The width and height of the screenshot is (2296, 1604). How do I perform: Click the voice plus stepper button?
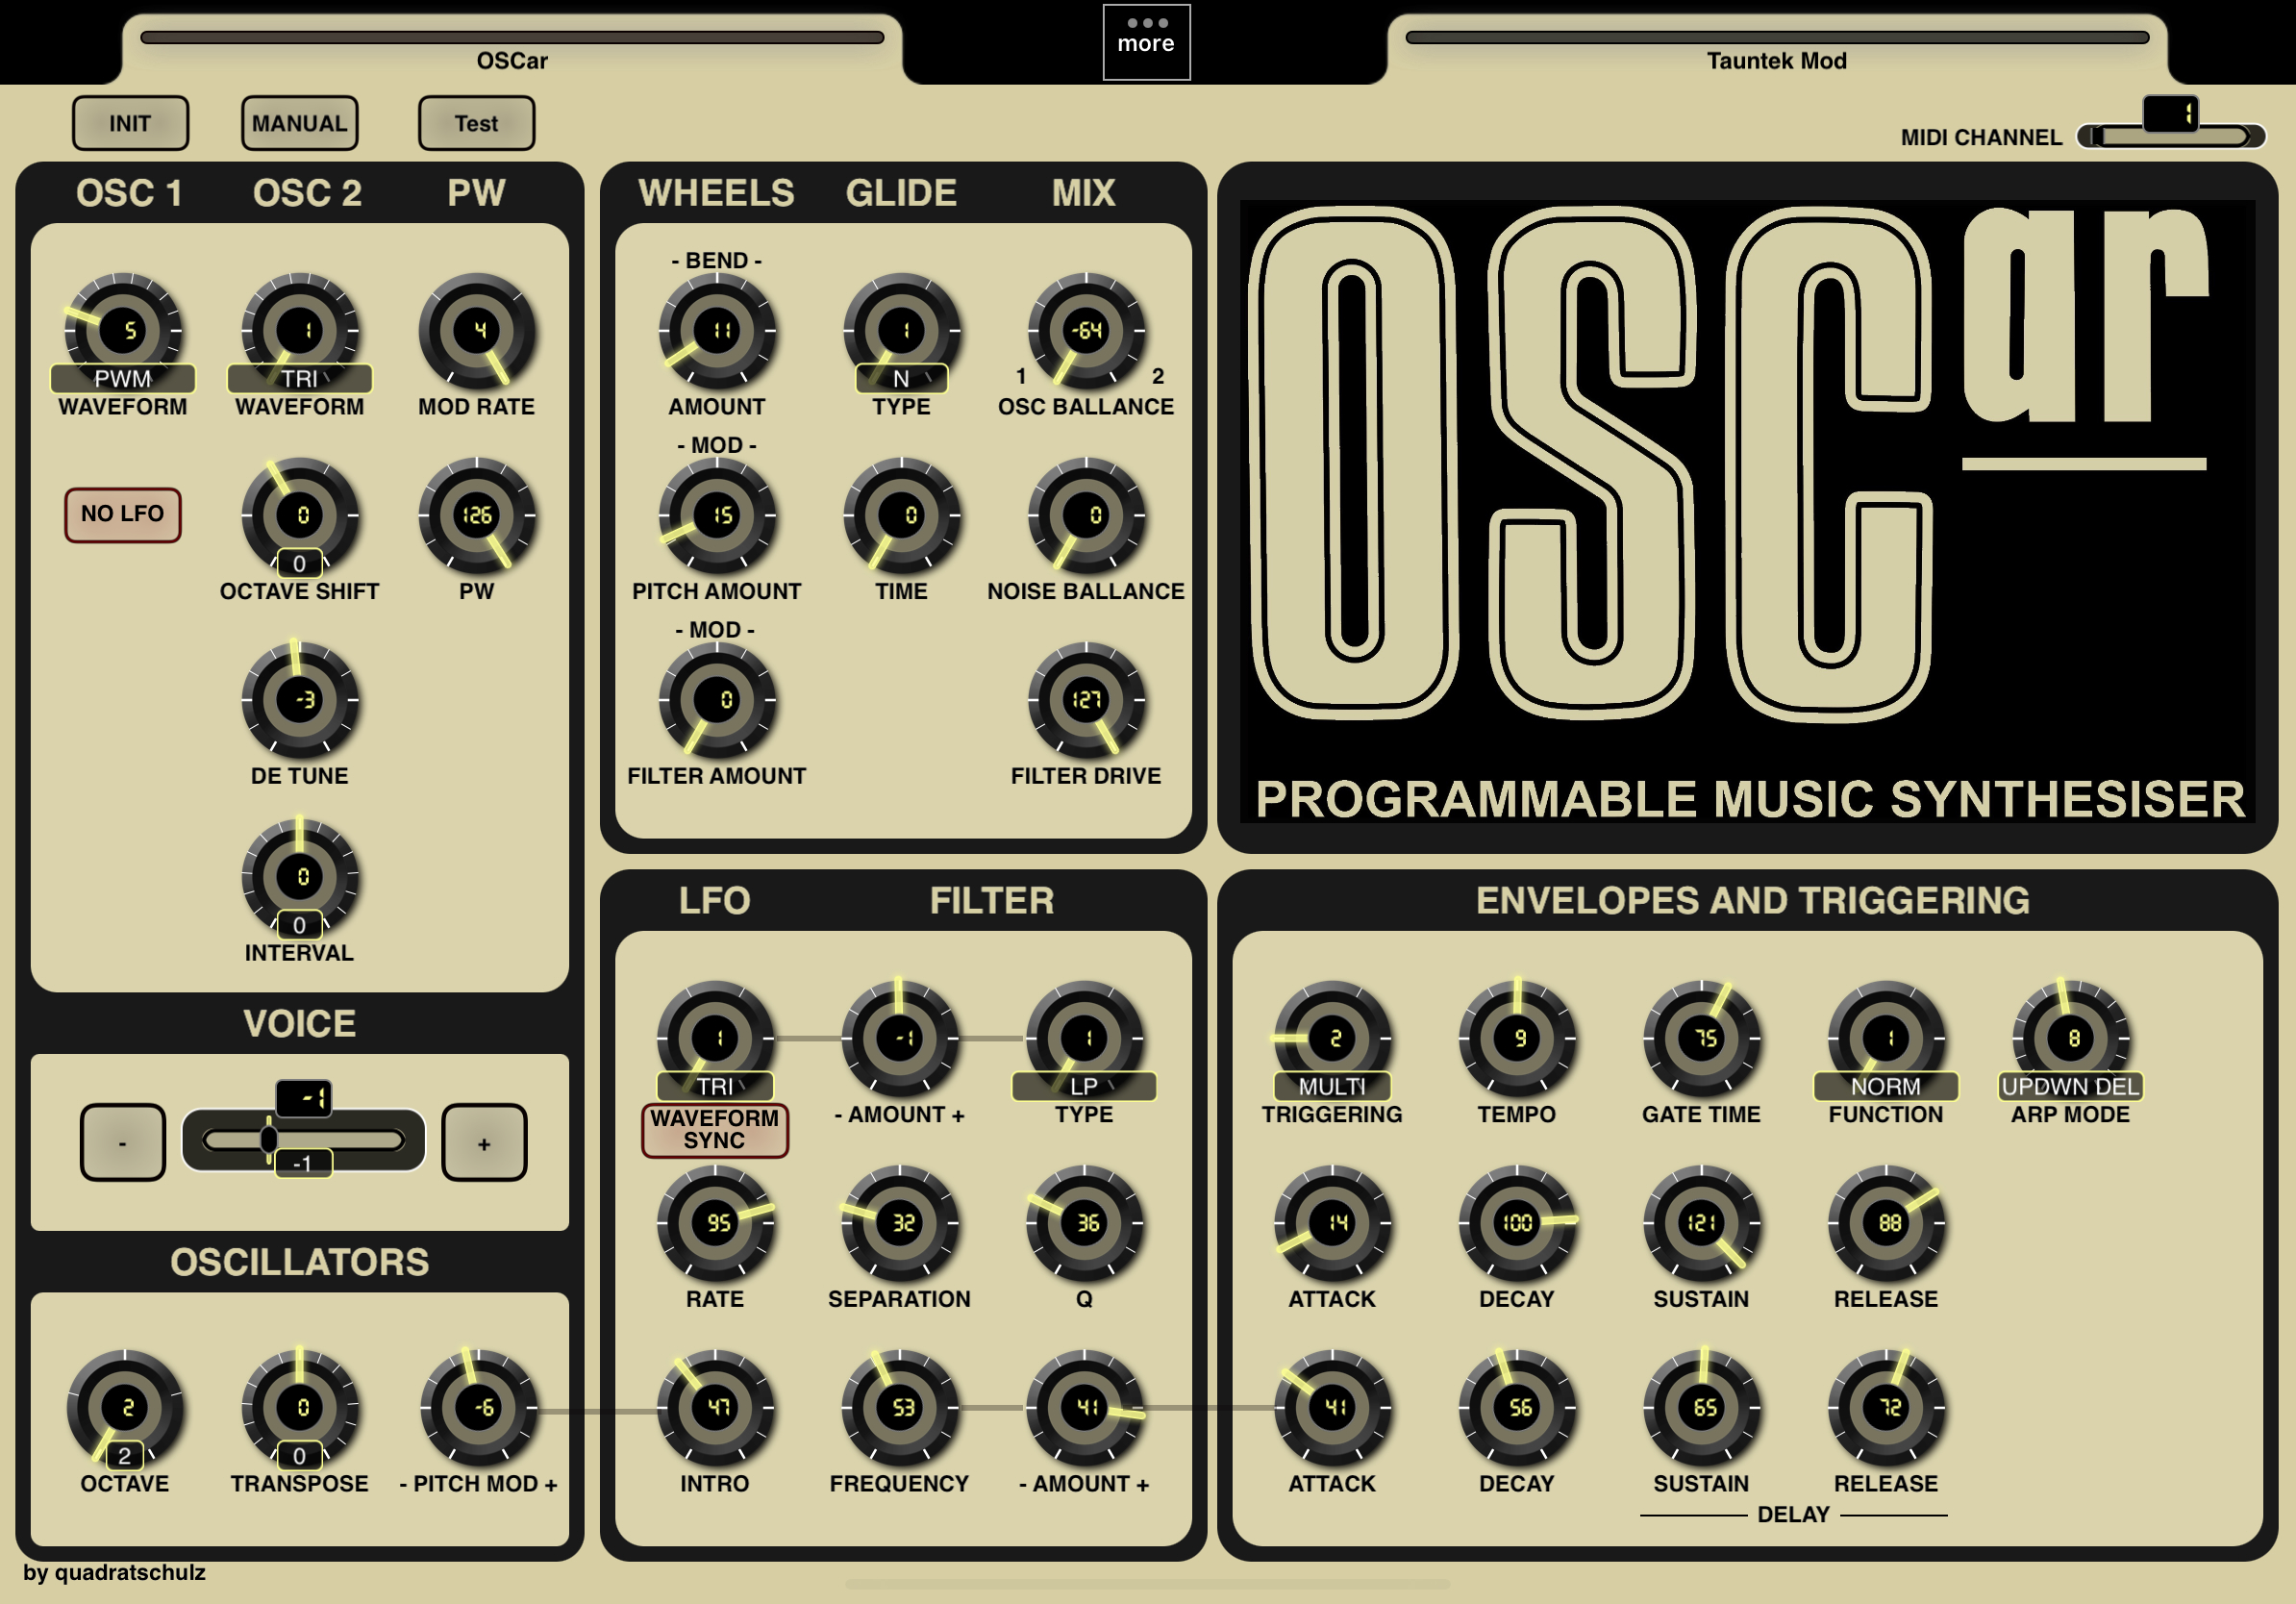(x=484, y=1143)
